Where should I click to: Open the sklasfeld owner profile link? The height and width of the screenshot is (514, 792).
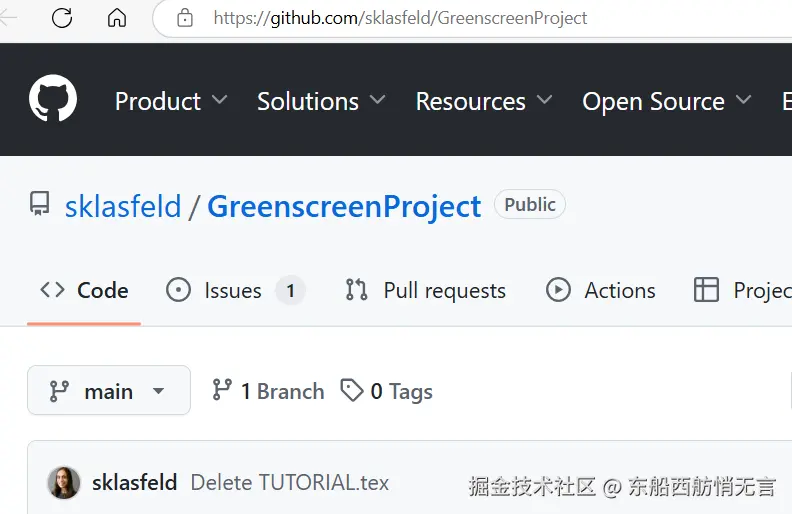[x=123, y=206]
